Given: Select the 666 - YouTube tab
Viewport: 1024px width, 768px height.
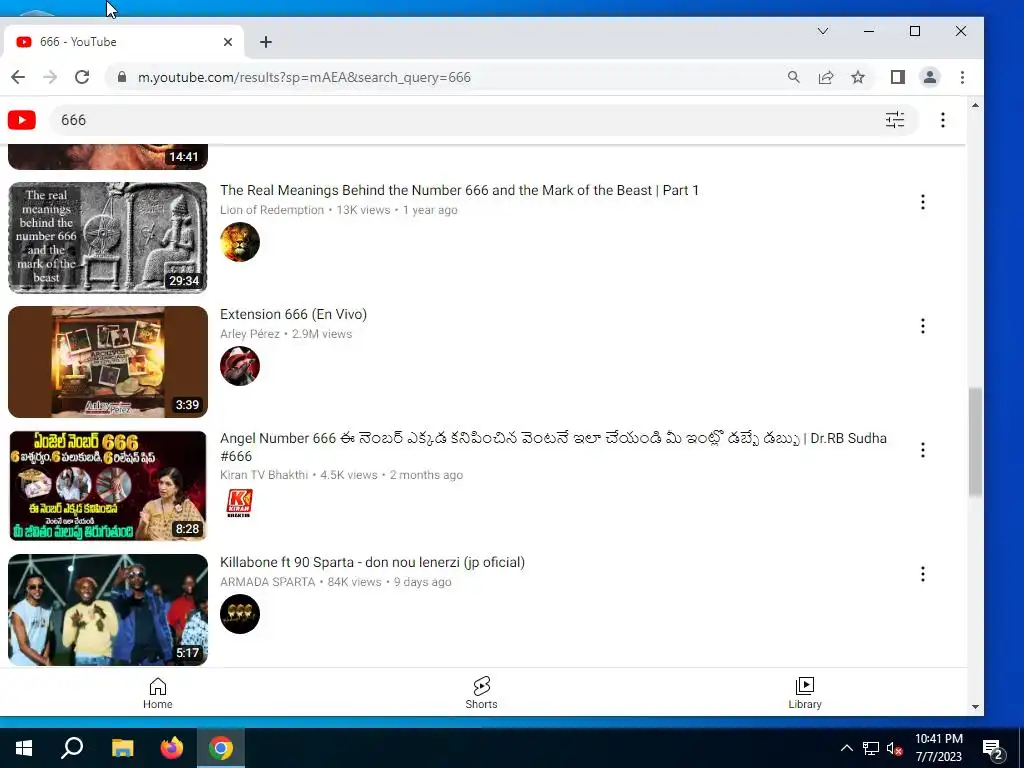Looking at the screenshot, I should (124, 42).
